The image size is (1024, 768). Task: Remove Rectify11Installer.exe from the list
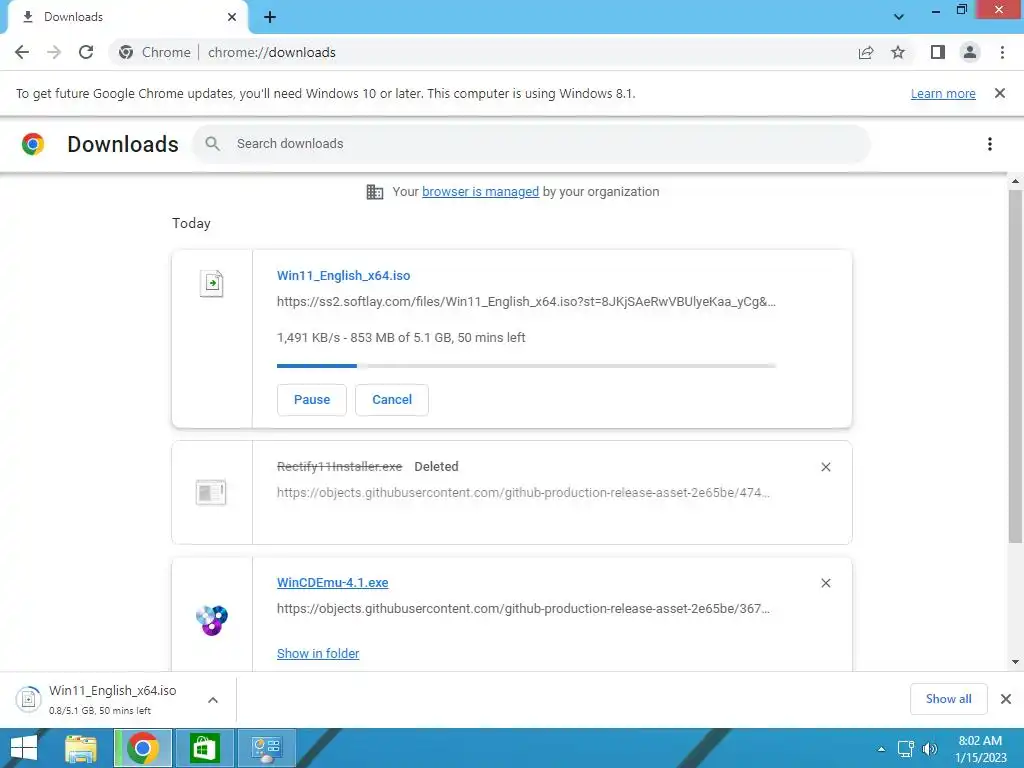(825, 467)
